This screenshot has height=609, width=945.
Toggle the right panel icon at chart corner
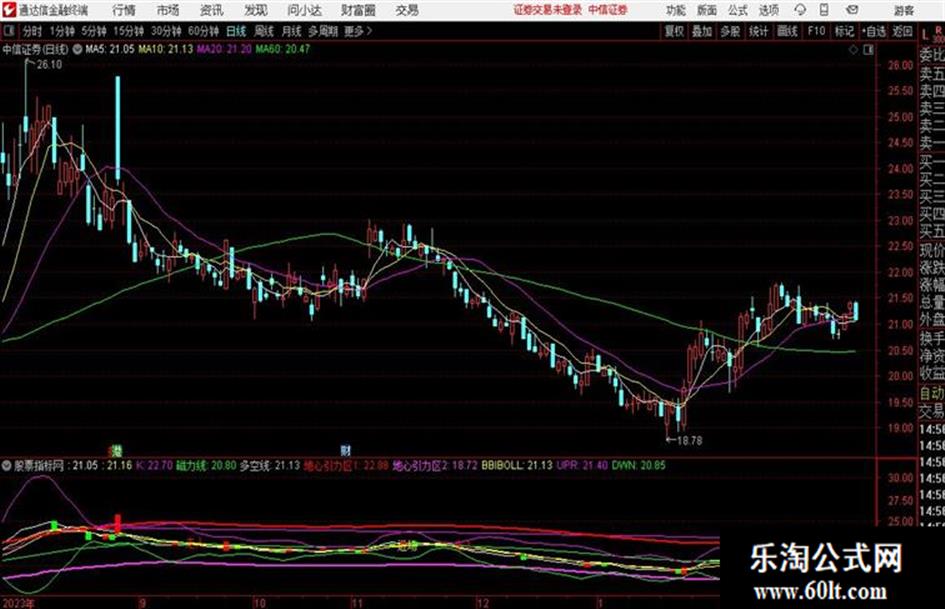(868, 50)
